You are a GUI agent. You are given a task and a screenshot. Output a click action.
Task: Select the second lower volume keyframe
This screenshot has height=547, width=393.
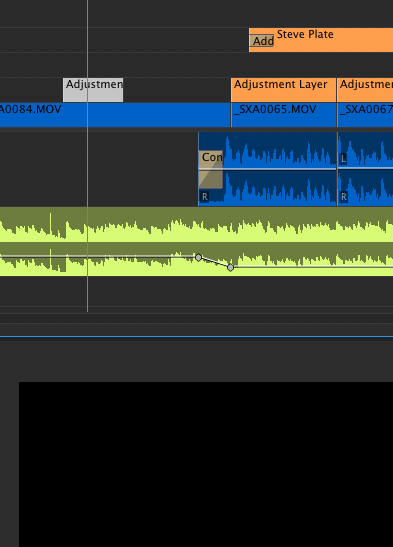point(230,268)
